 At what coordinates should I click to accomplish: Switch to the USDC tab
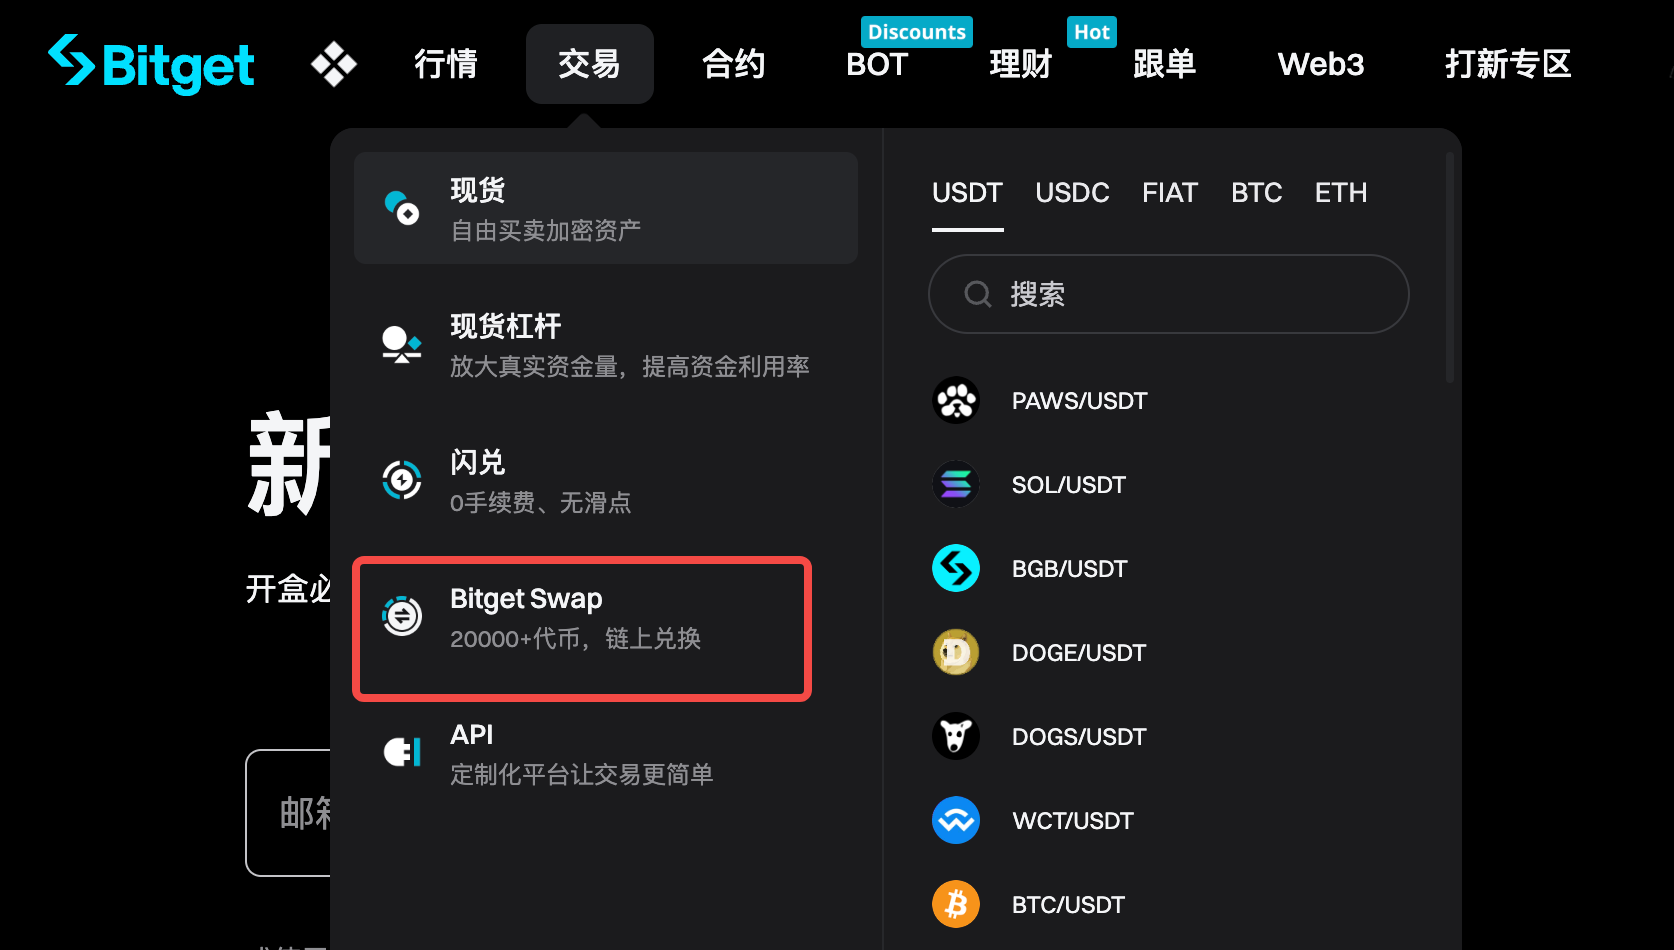click(x=1072, y=193)
